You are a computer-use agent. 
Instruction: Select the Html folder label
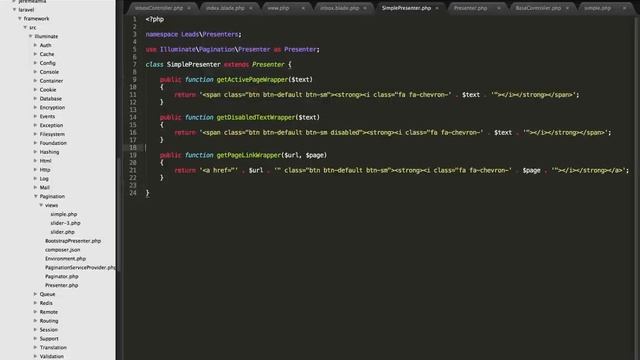click(x=45, y=161)
